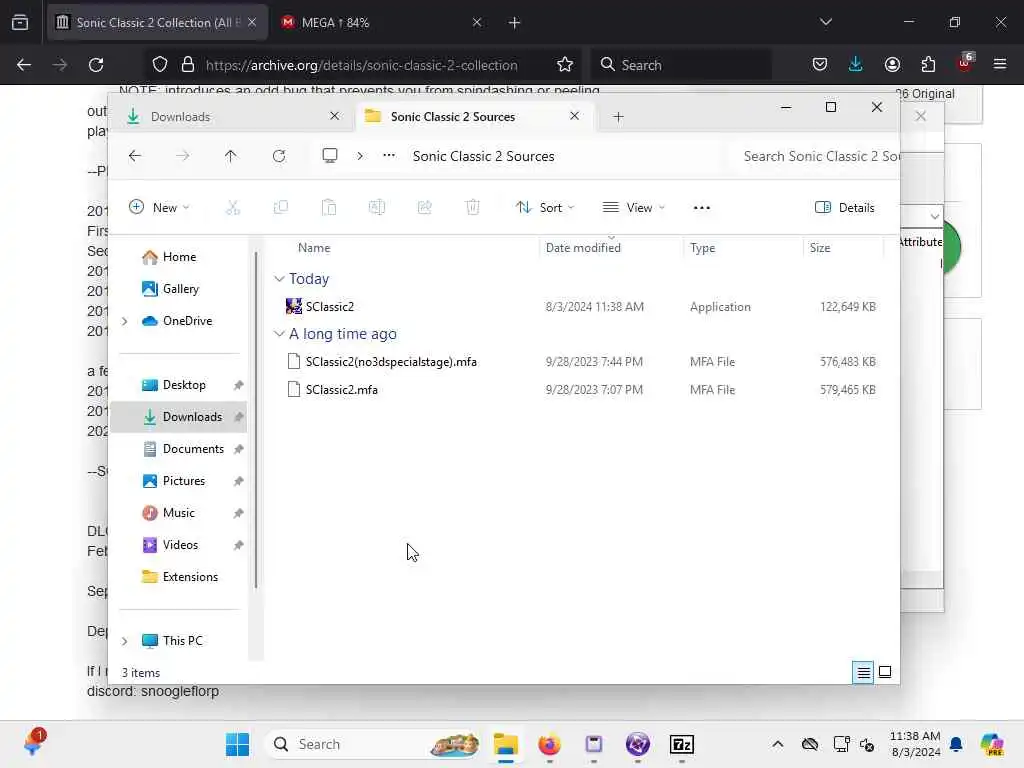The height and width of the screenshot is (768, 1024).
Task: Go back in File Explorer
Action: coord(135,156)
